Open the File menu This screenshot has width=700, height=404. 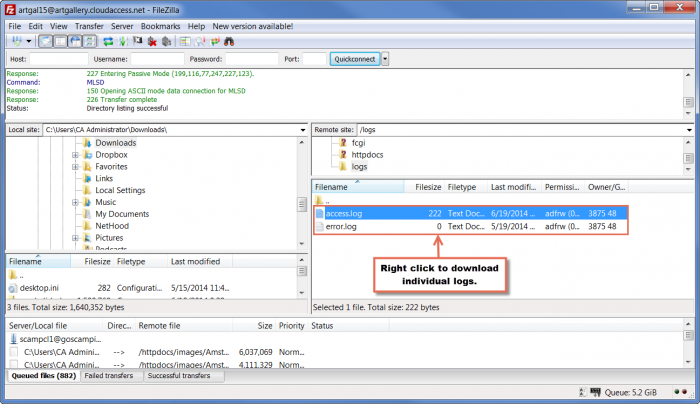[x=15, y=26]
